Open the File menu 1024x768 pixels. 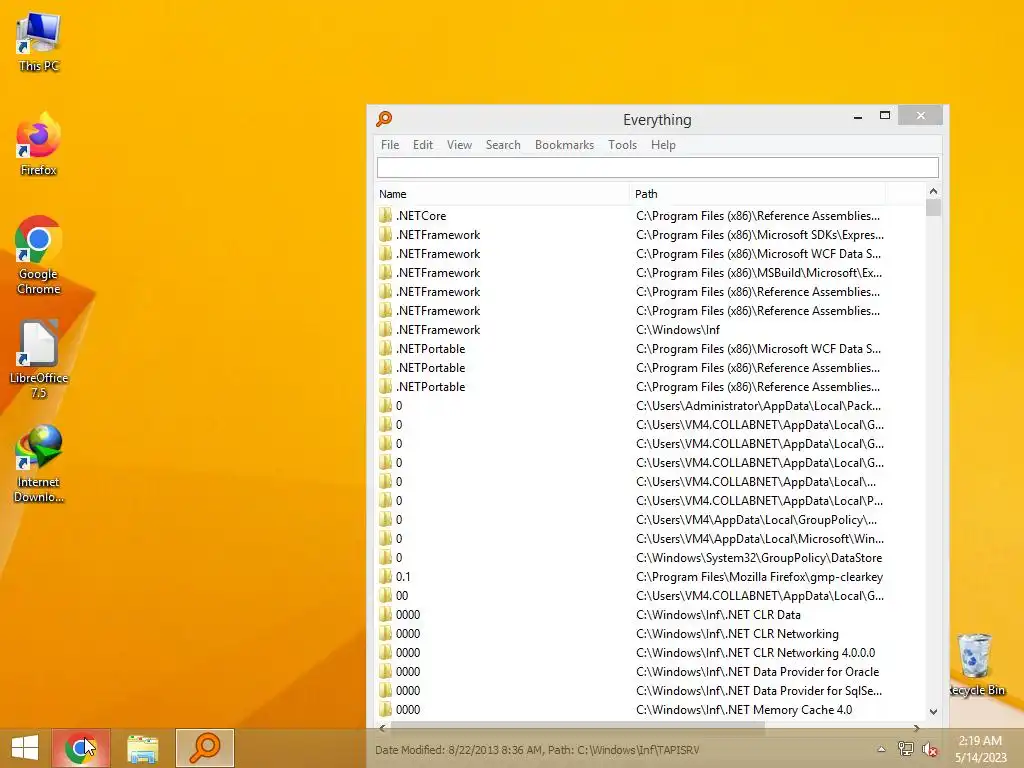click(390, 145)
